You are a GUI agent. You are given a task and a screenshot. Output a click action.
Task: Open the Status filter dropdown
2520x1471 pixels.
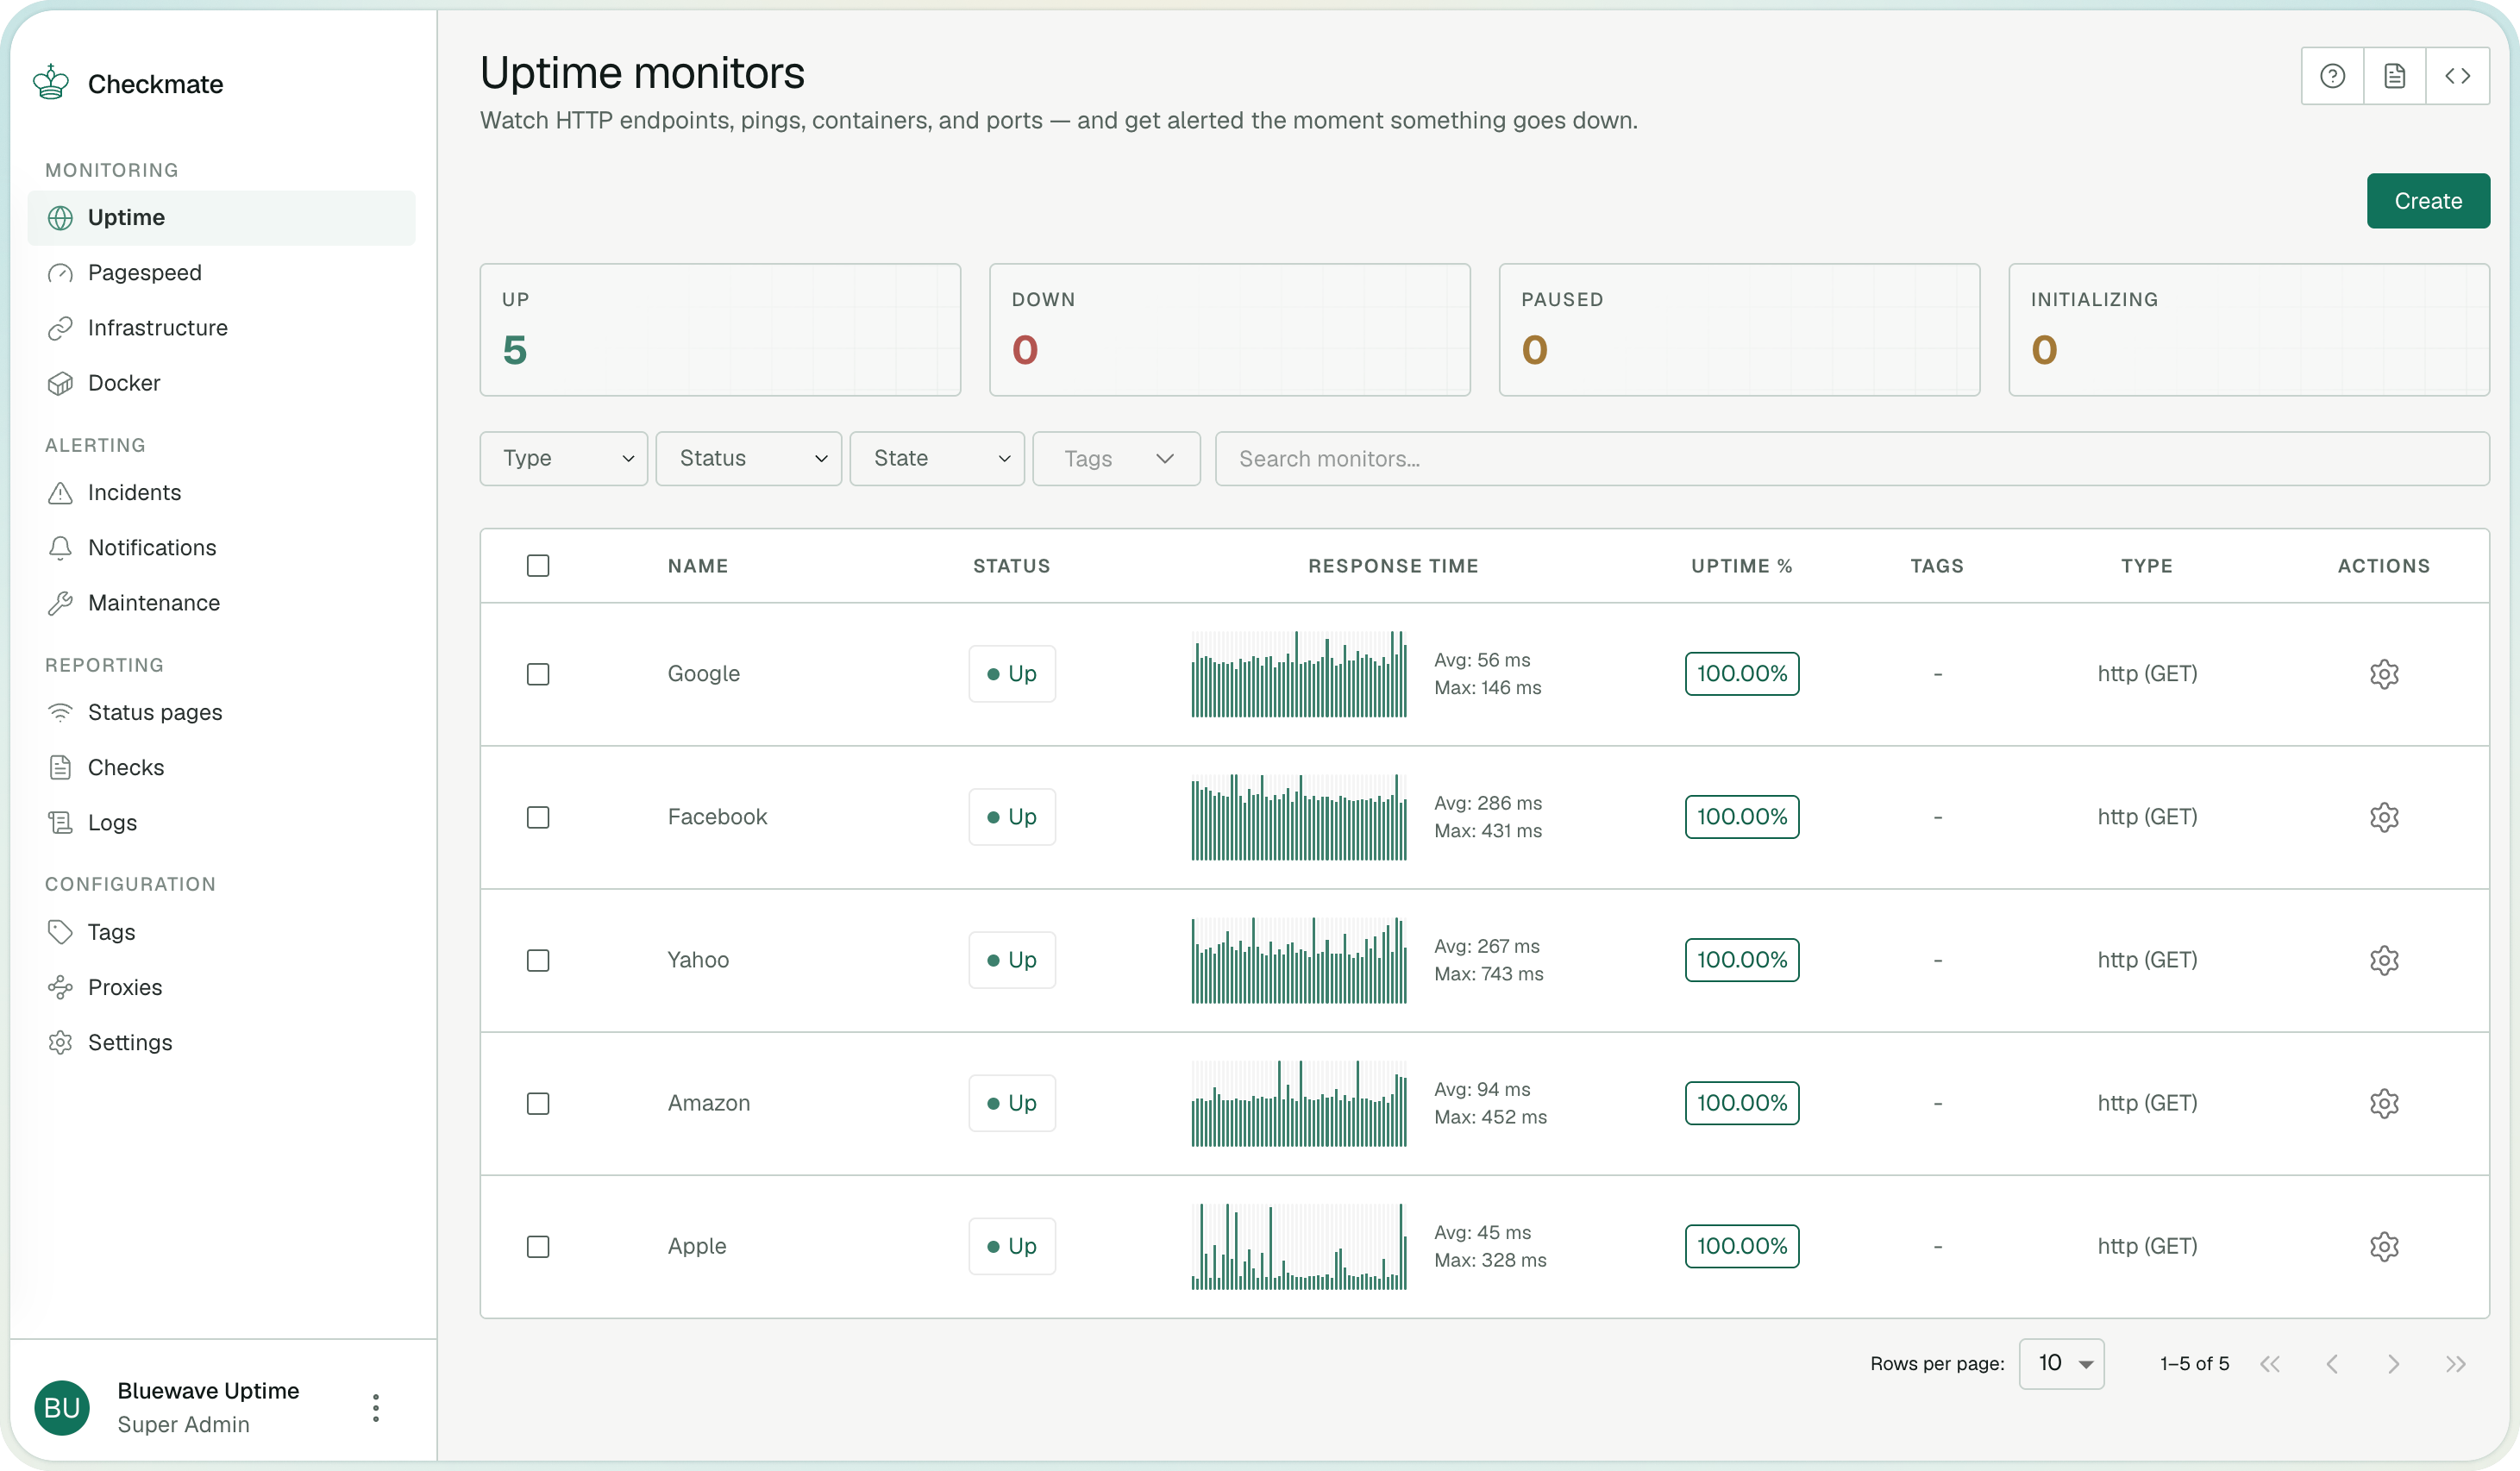[748, 459]
